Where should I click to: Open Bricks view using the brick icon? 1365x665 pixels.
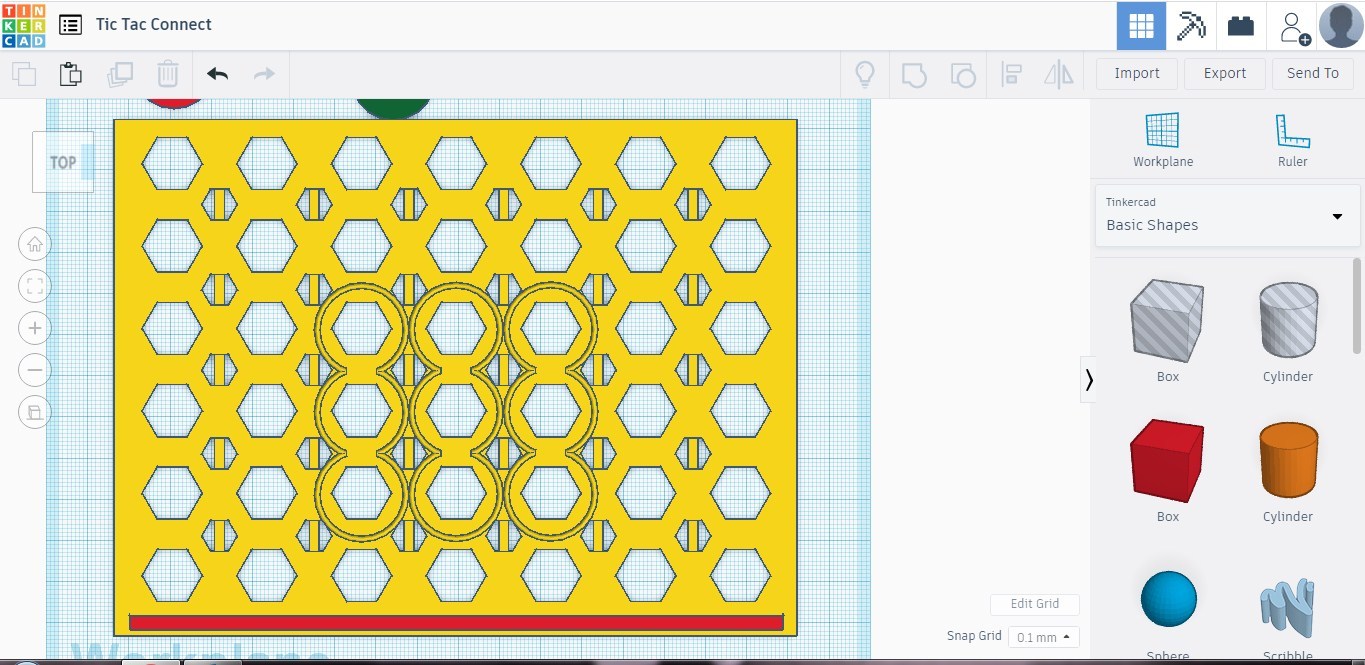point(1240,24)
